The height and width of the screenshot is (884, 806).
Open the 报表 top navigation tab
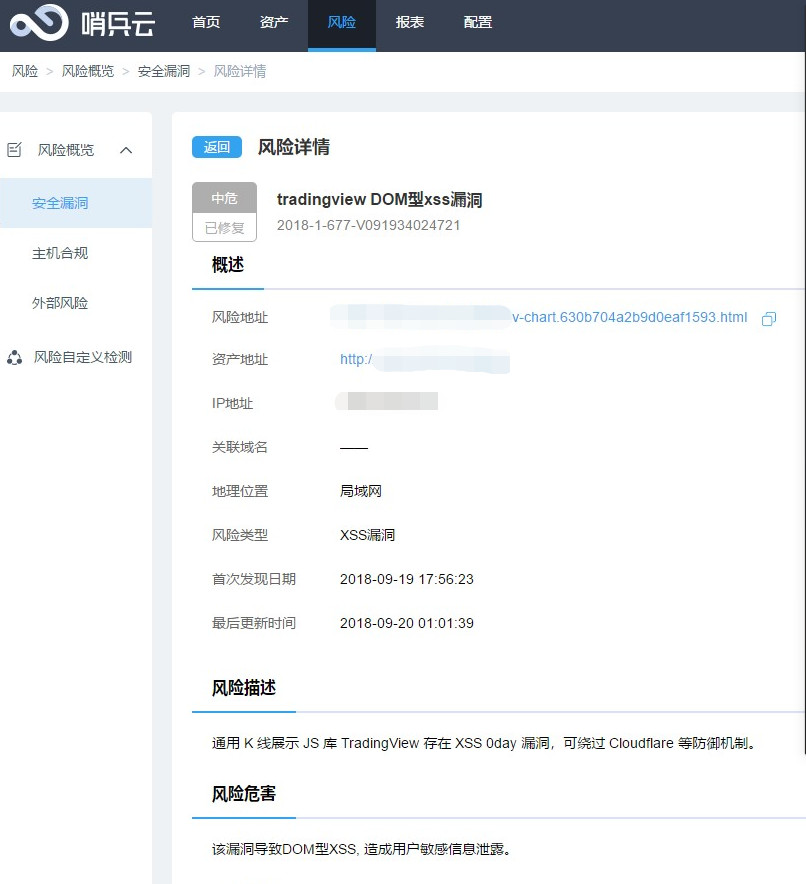410,23
